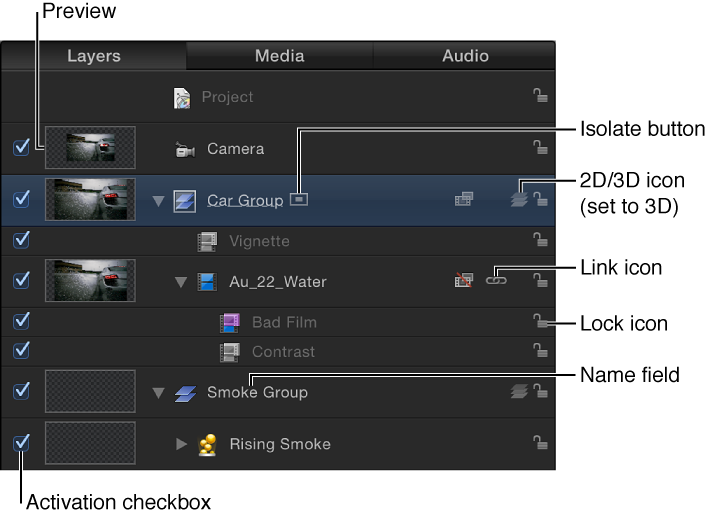
Task: Collapse the Smoke Group disclosure triangle
Action: tap(158, 393)
